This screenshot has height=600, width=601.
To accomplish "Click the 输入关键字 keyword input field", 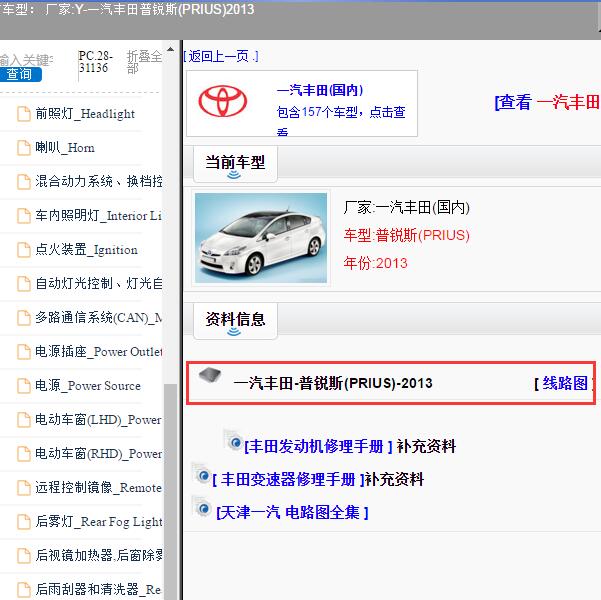I will coord(26,60).
